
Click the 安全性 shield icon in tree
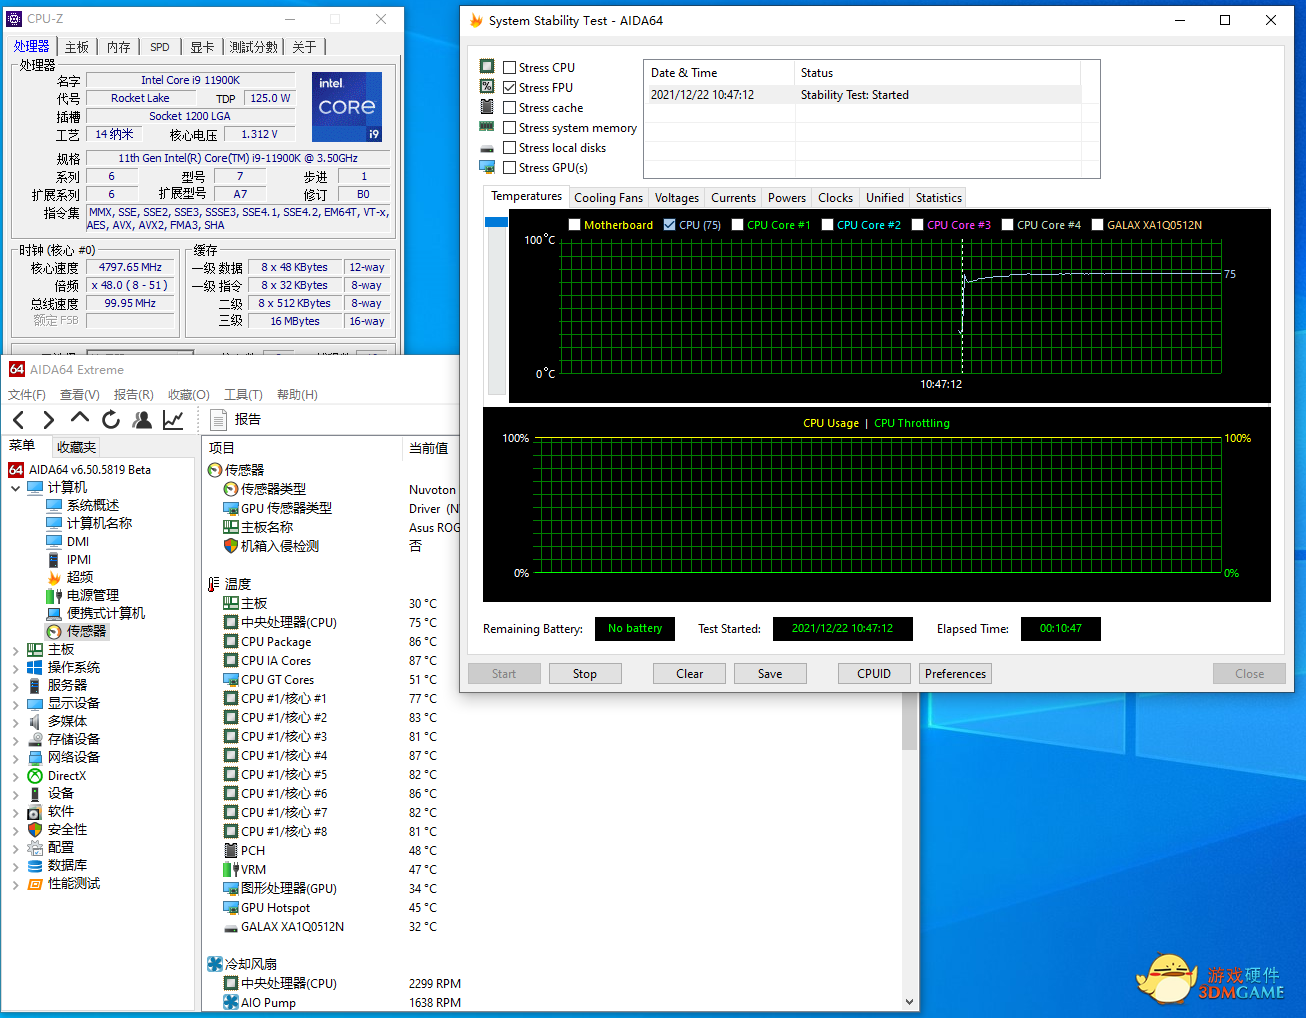[x=35, y=830]
